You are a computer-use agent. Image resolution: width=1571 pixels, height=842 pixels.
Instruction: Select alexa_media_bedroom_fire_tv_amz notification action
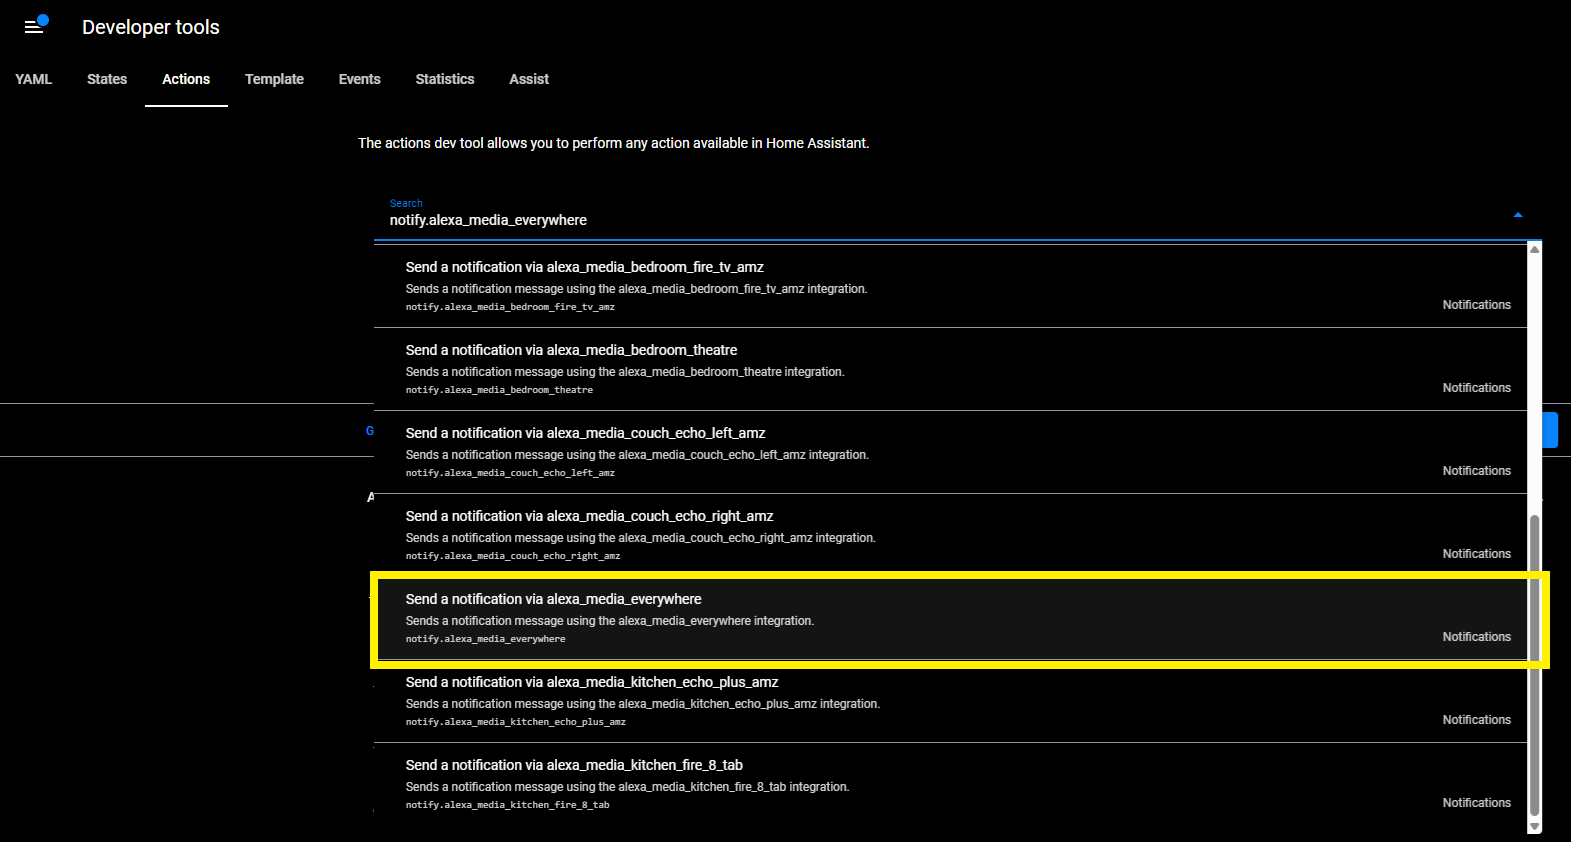click(x=950, y=286)
